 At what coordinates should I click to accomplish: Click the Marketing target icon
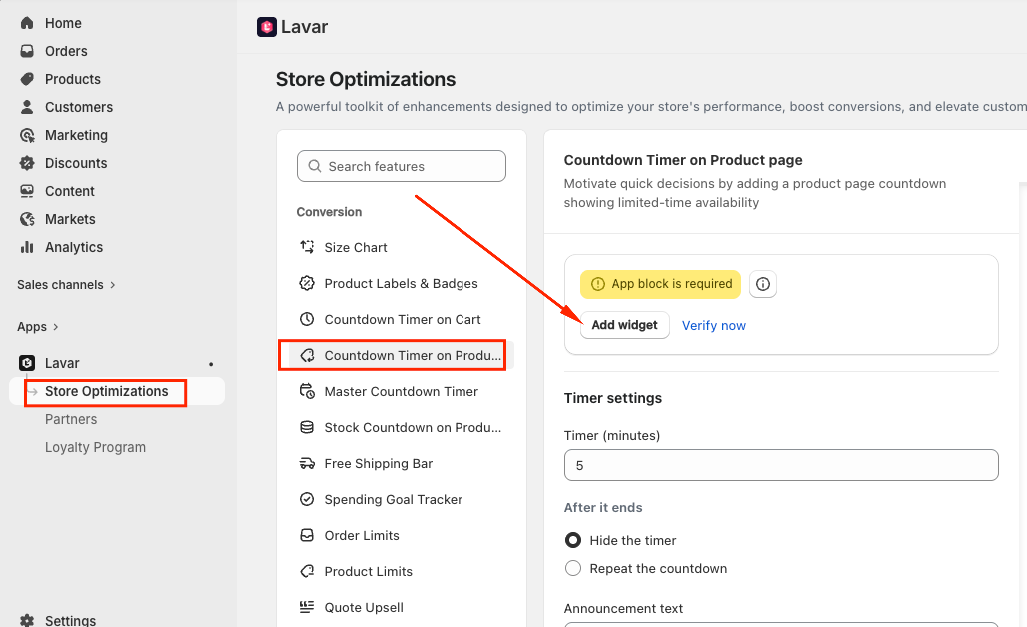(x=27, y=135)
